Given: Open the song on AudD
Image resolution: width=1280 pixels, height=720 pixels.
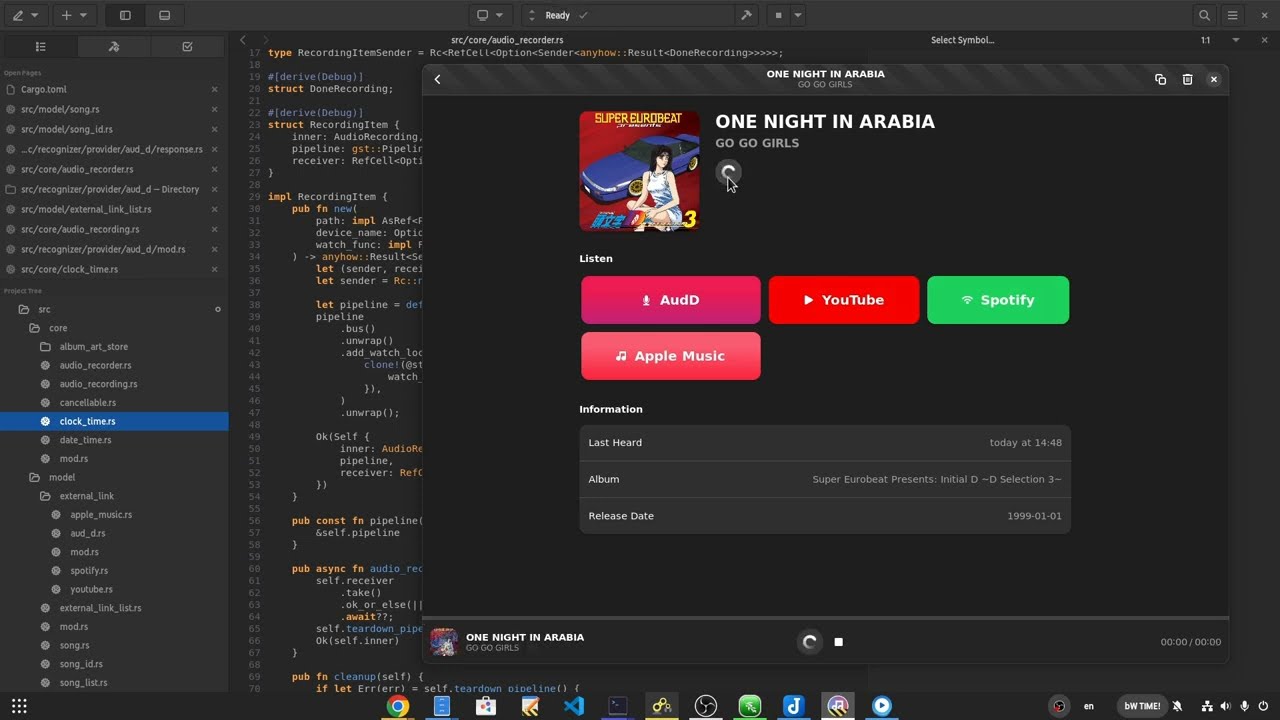Looking at the screenshot, I should tap(671, 300).
